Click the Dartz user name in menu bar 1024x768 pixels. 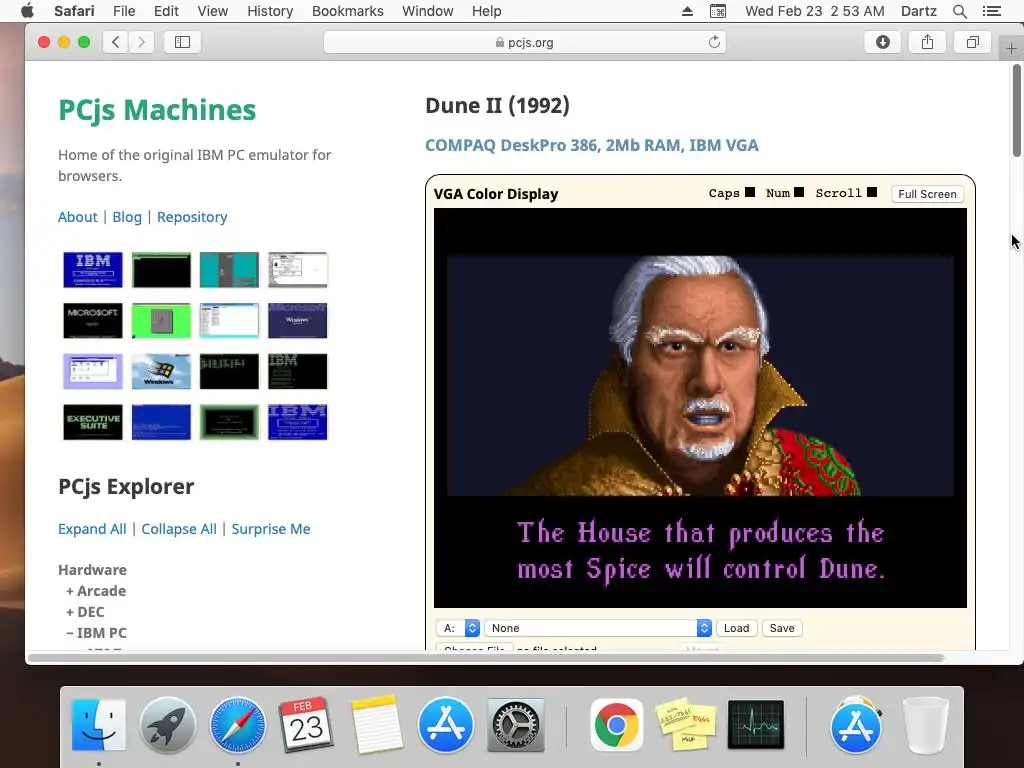918,11
